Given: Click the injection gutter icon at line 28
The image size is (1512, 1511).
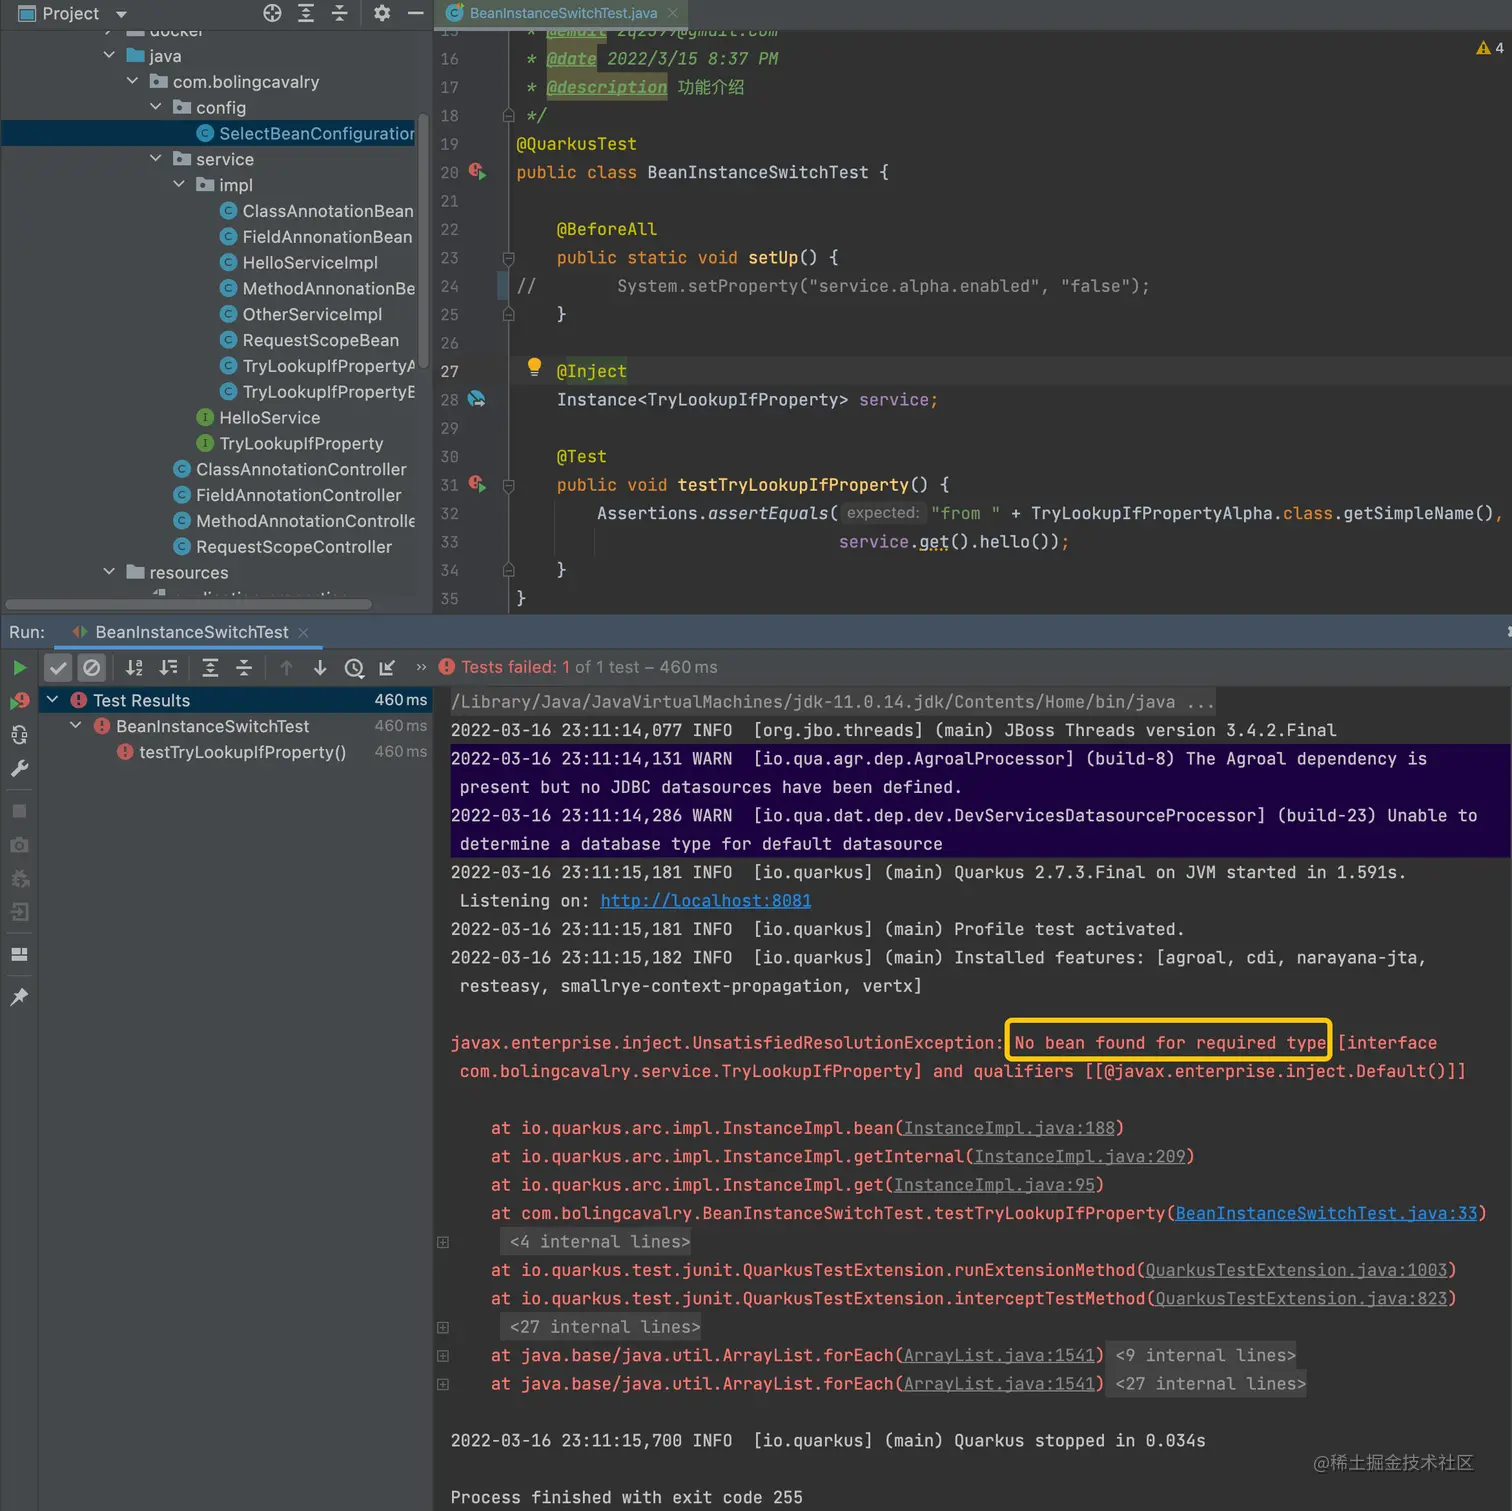Looking at the screenshot, I should (477, 399).
